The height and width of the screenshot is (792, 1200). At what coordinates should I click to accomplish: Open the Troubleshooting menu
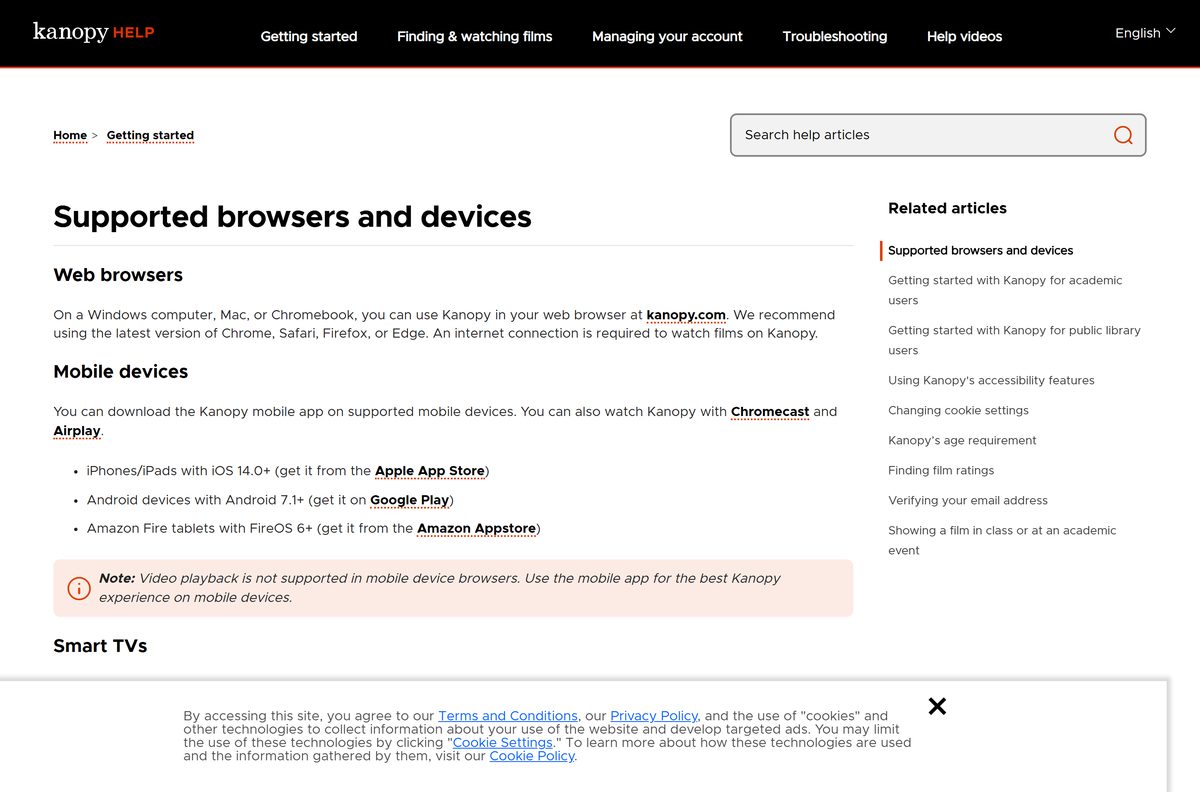click(x=835, y=36)
